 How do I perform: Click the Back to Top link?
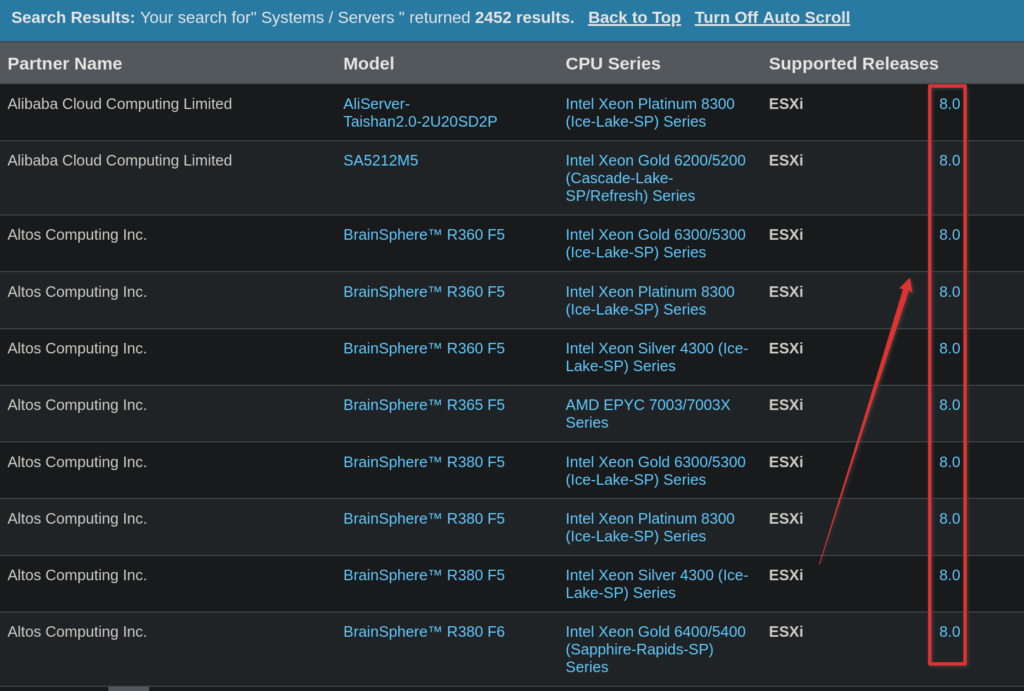tap(634, 18)
